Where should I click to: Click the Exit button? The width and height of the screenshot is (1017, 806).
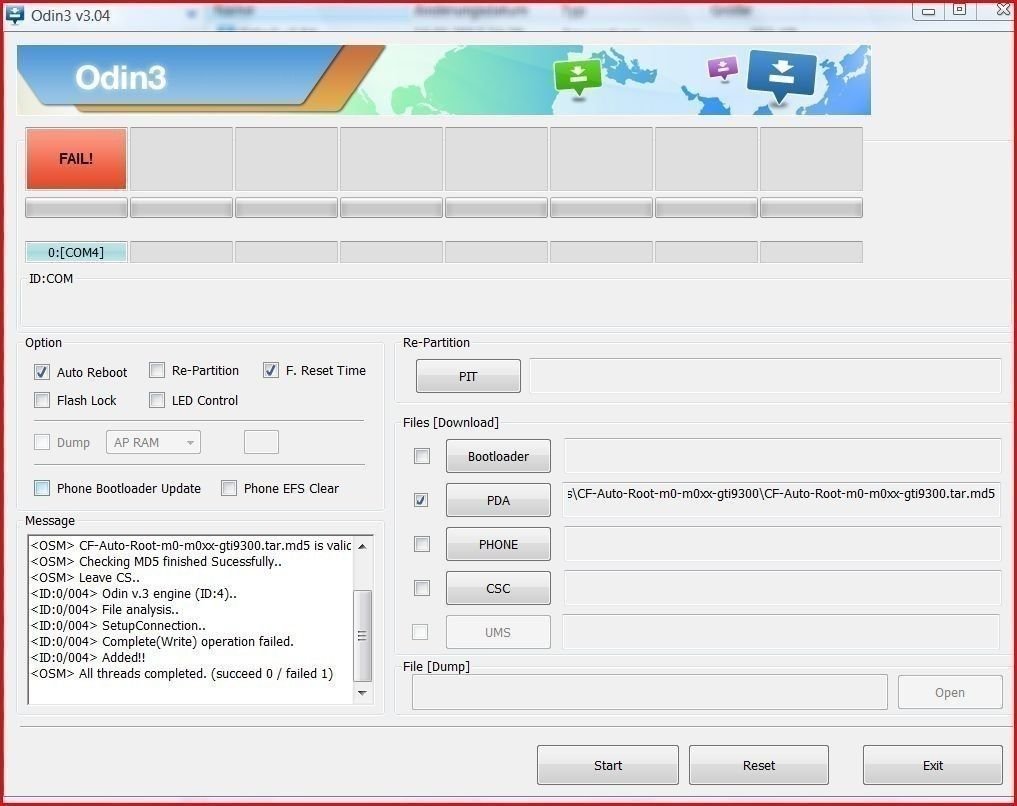[933, 765]
